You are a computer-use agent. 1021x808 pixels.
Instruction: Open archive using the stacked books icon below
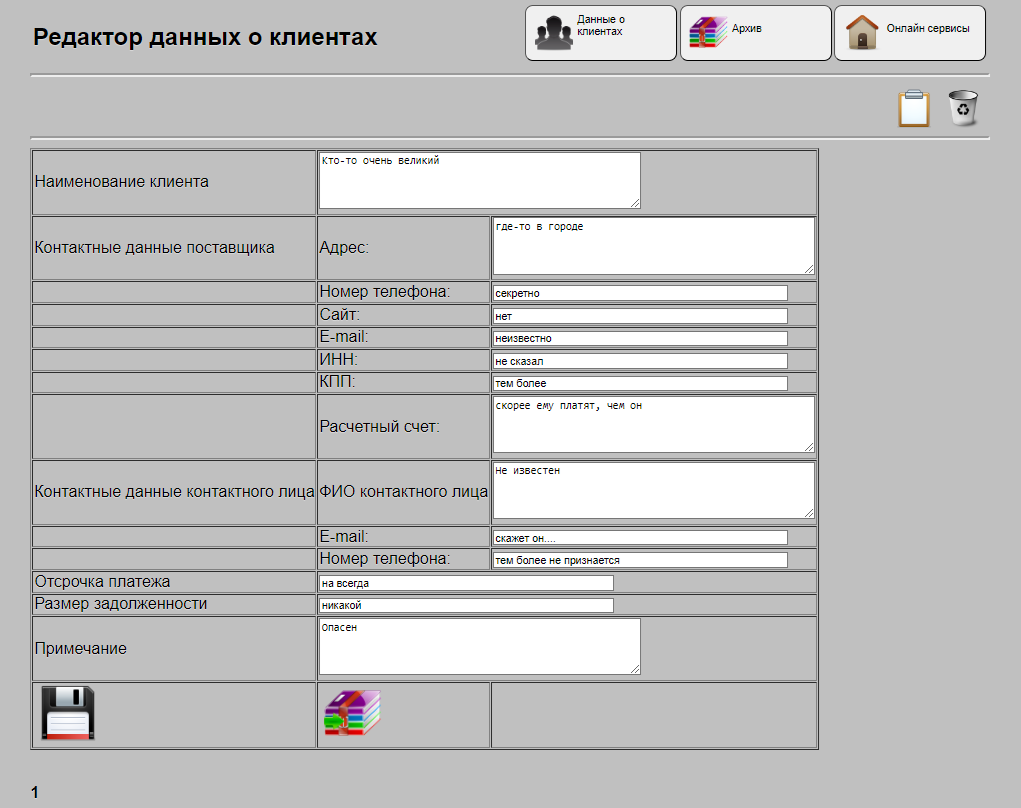coord(350,713)
